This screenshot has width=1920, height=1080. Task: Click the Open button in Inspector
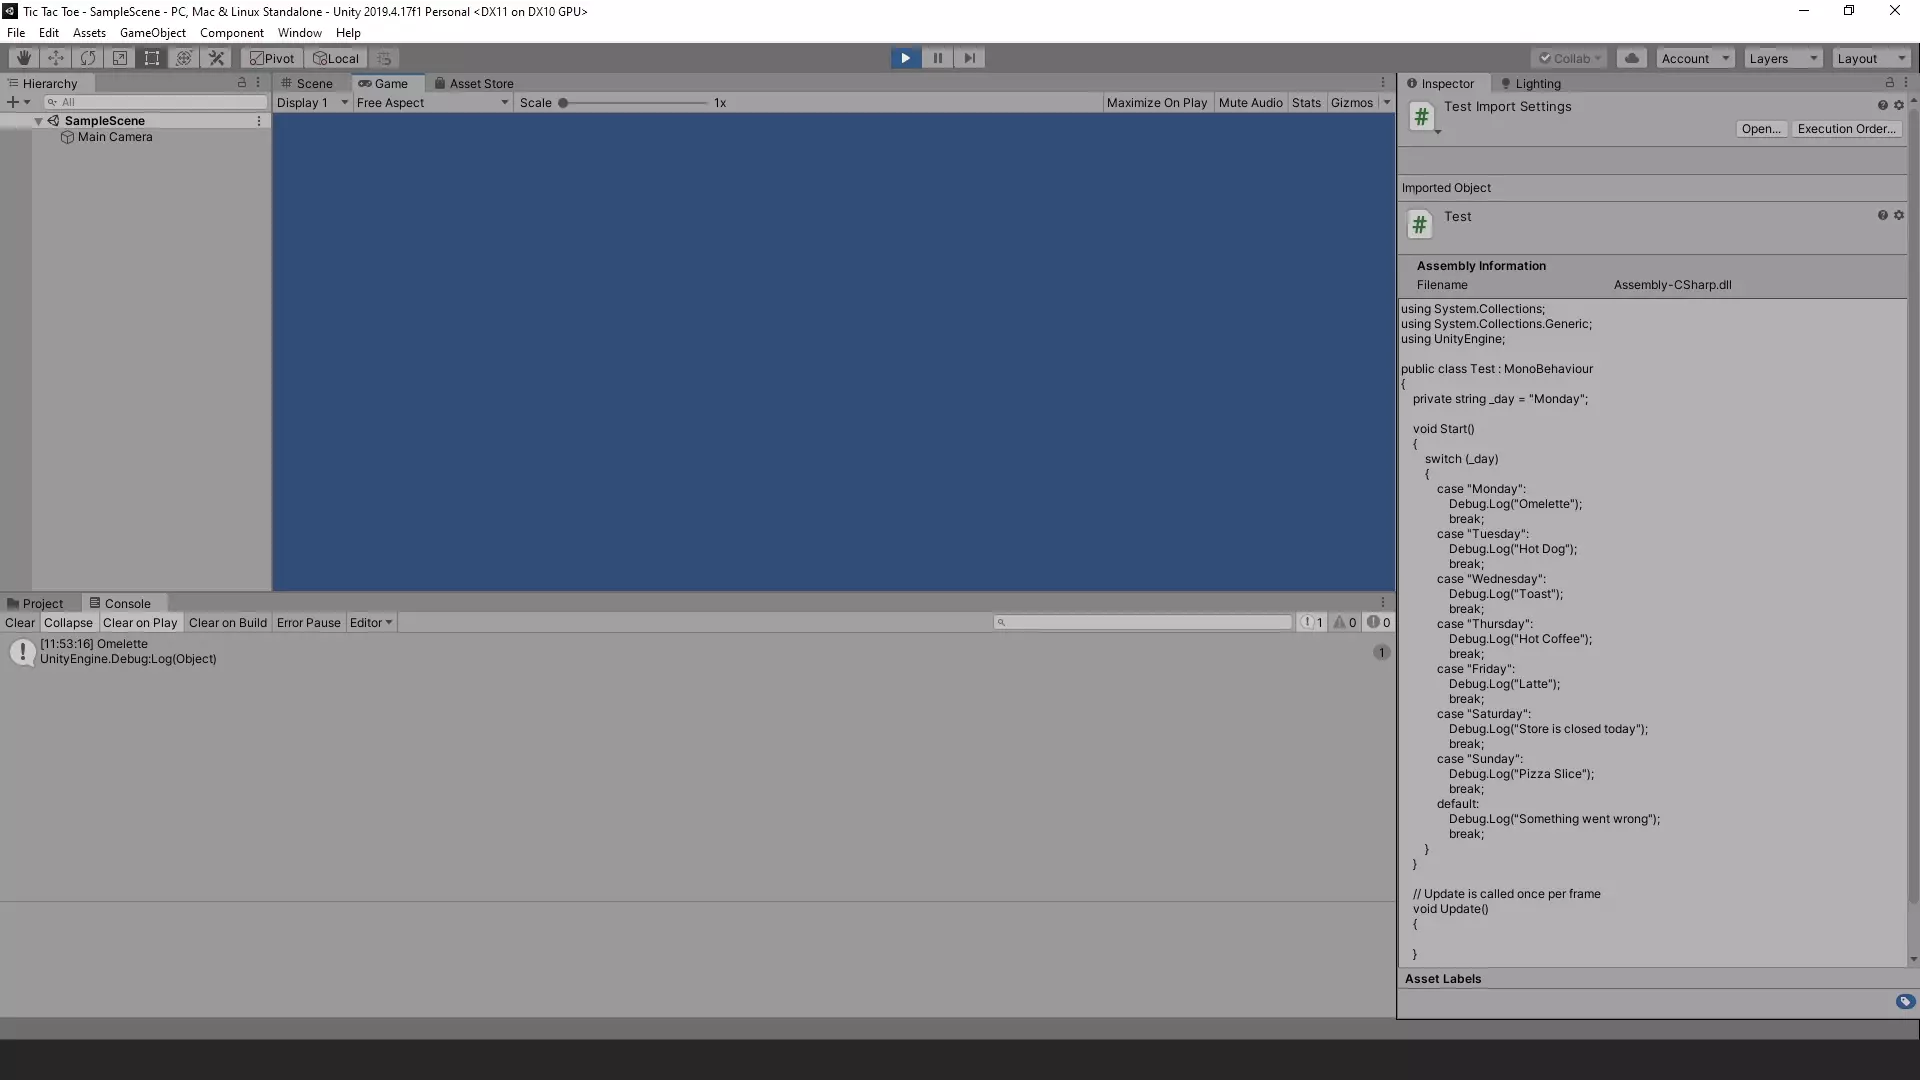1760,128
